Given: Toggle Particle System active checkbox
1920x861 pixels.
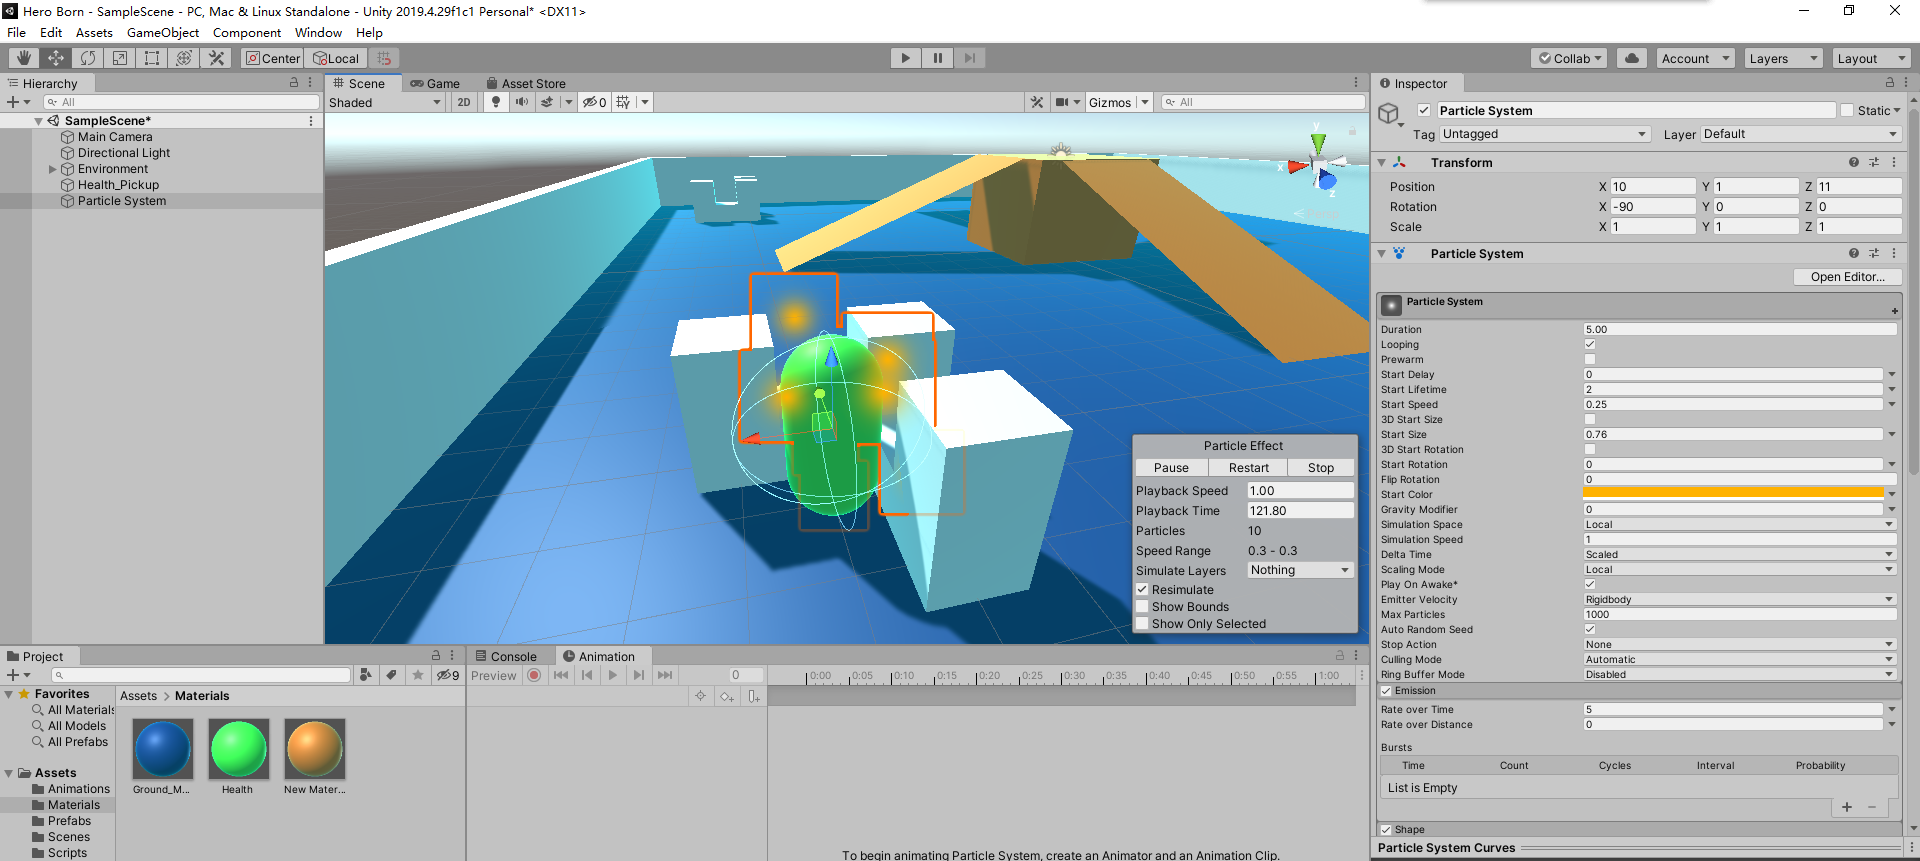Looking at the screenshot, I should [1424, 110].
